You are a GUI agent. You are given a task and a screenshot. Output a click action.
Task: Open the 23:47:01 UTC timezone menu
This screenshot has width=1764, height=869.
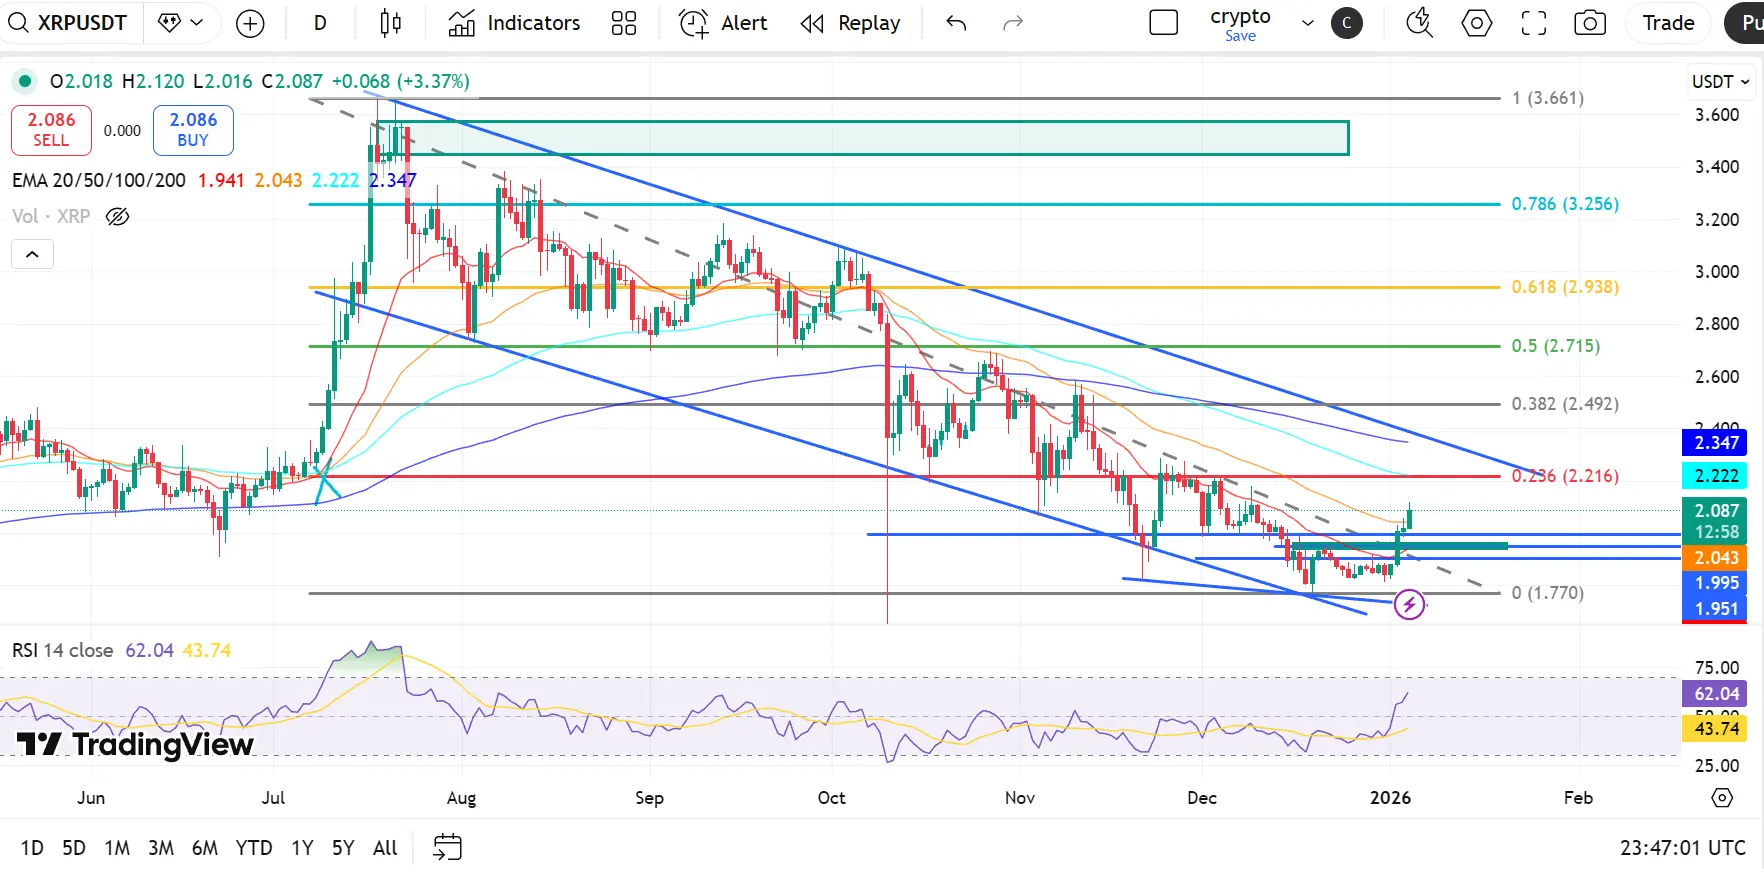point(1683,848)
